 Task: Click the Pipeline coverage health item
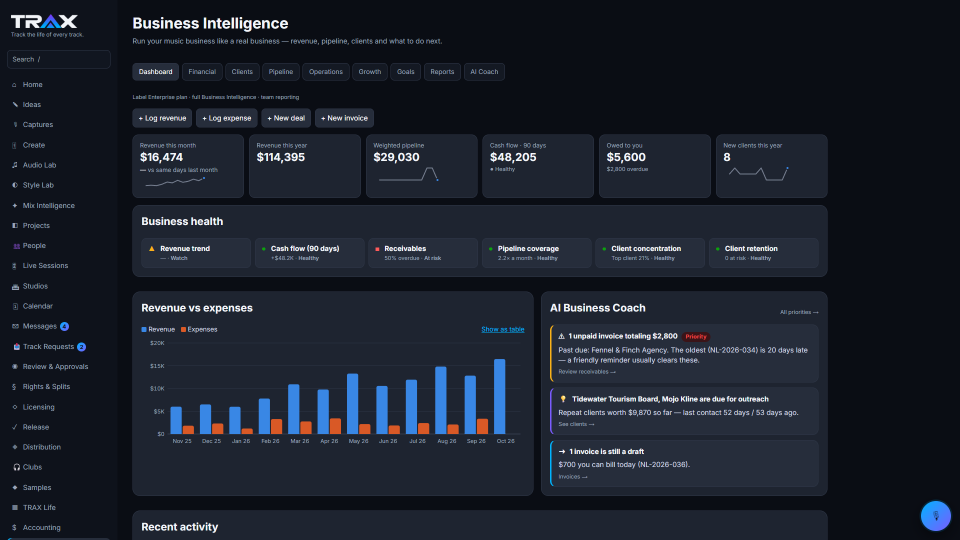[536, 253]
